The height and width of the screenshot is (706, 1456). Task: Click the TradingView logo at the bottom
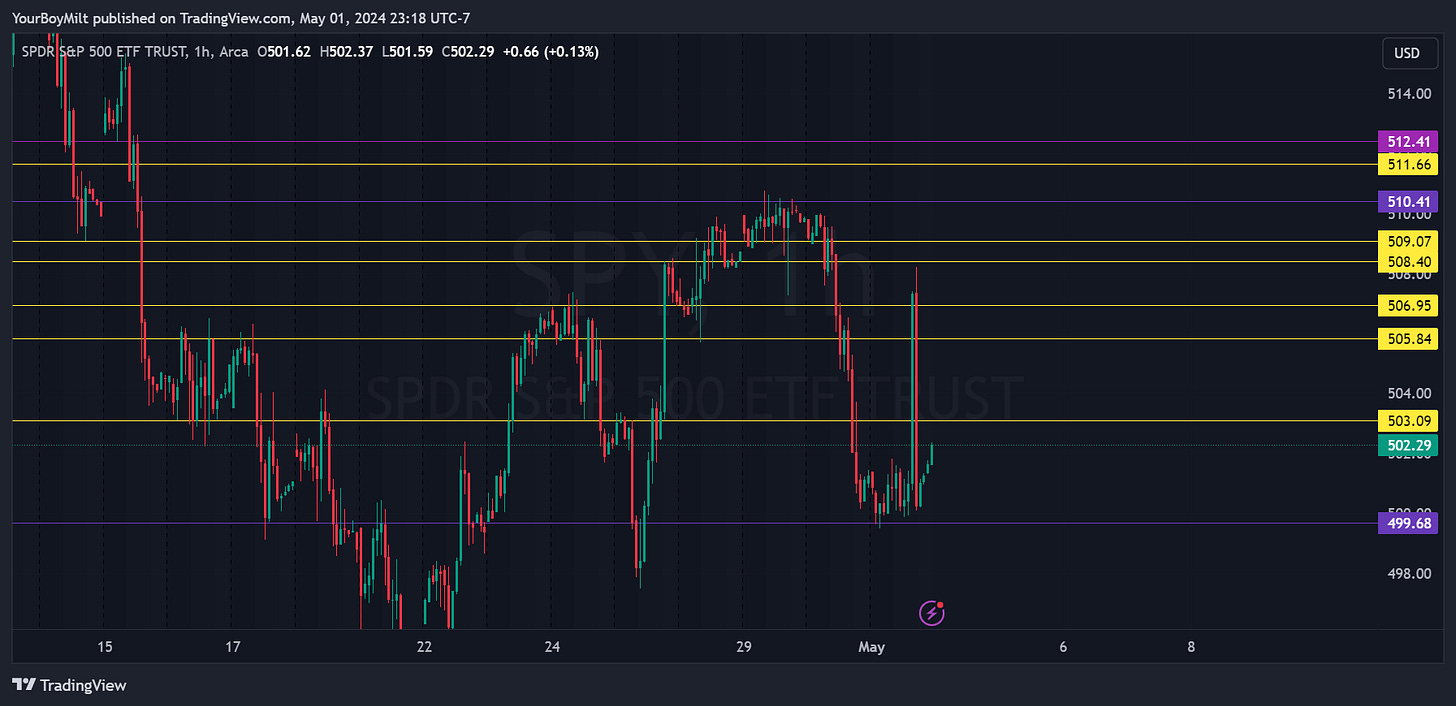pos(69,685)
